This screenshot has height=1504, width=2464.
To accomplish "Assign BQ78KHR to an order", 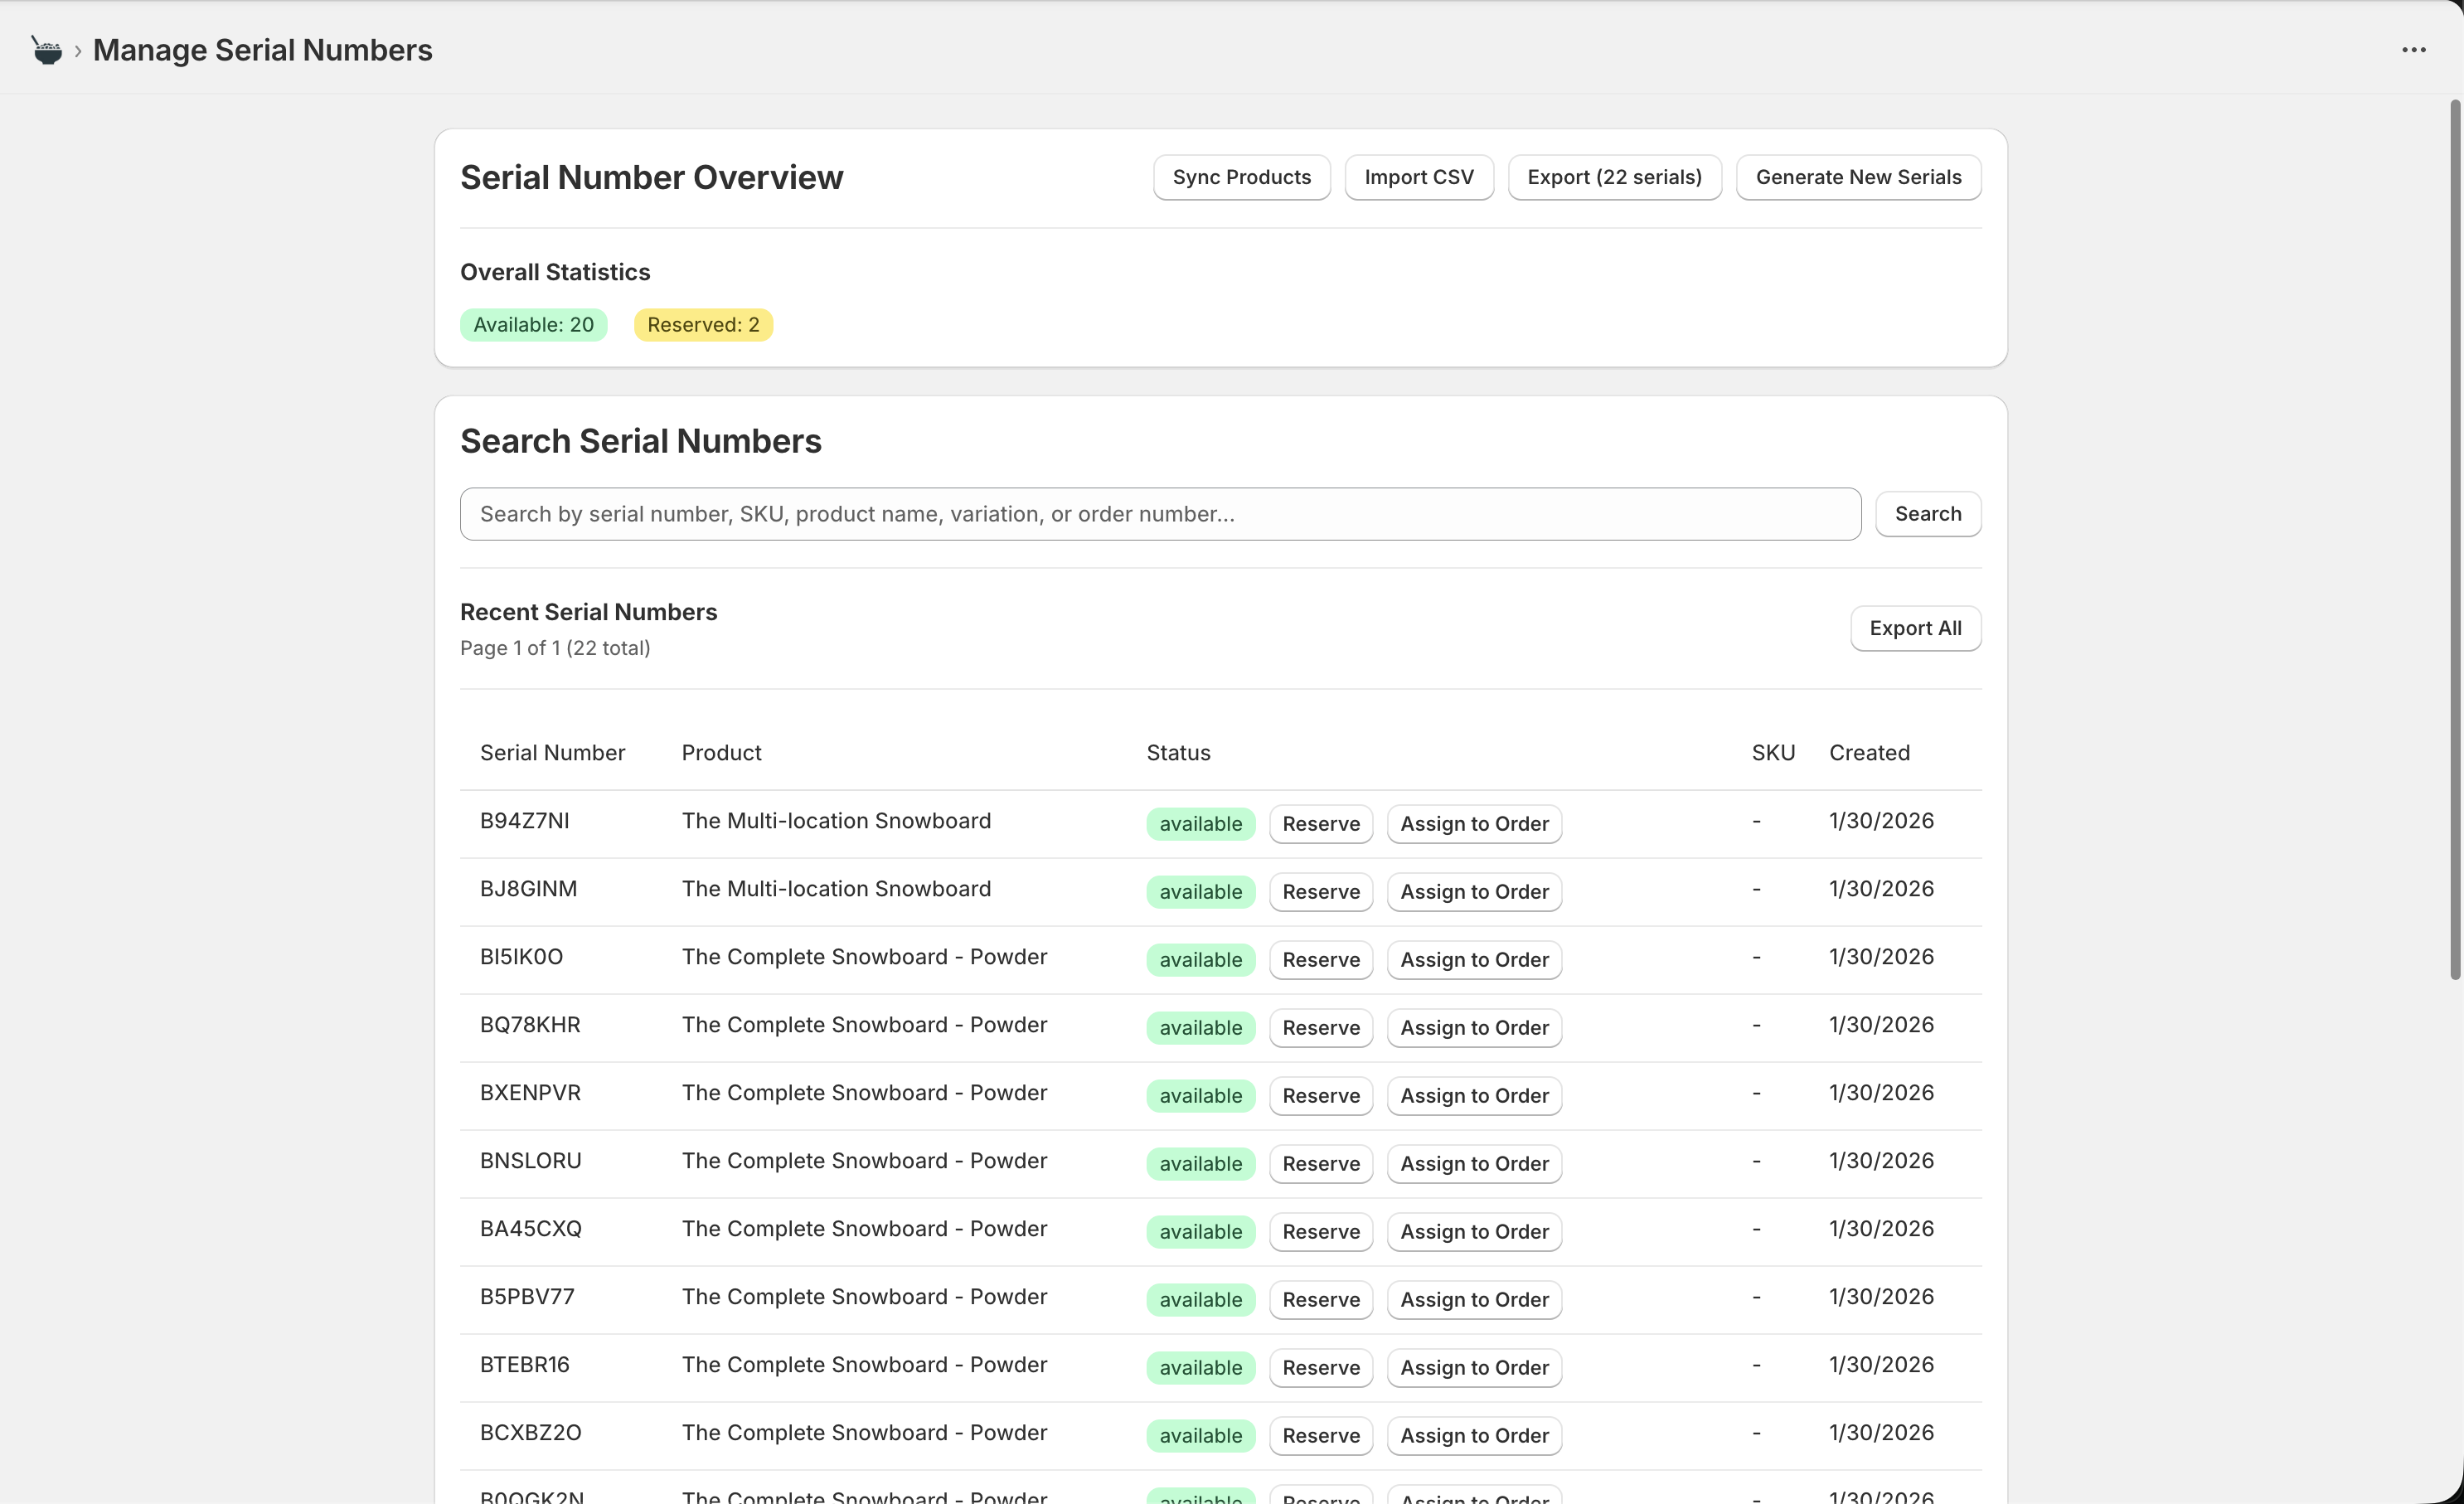I will click(x=1473, y=1028).
